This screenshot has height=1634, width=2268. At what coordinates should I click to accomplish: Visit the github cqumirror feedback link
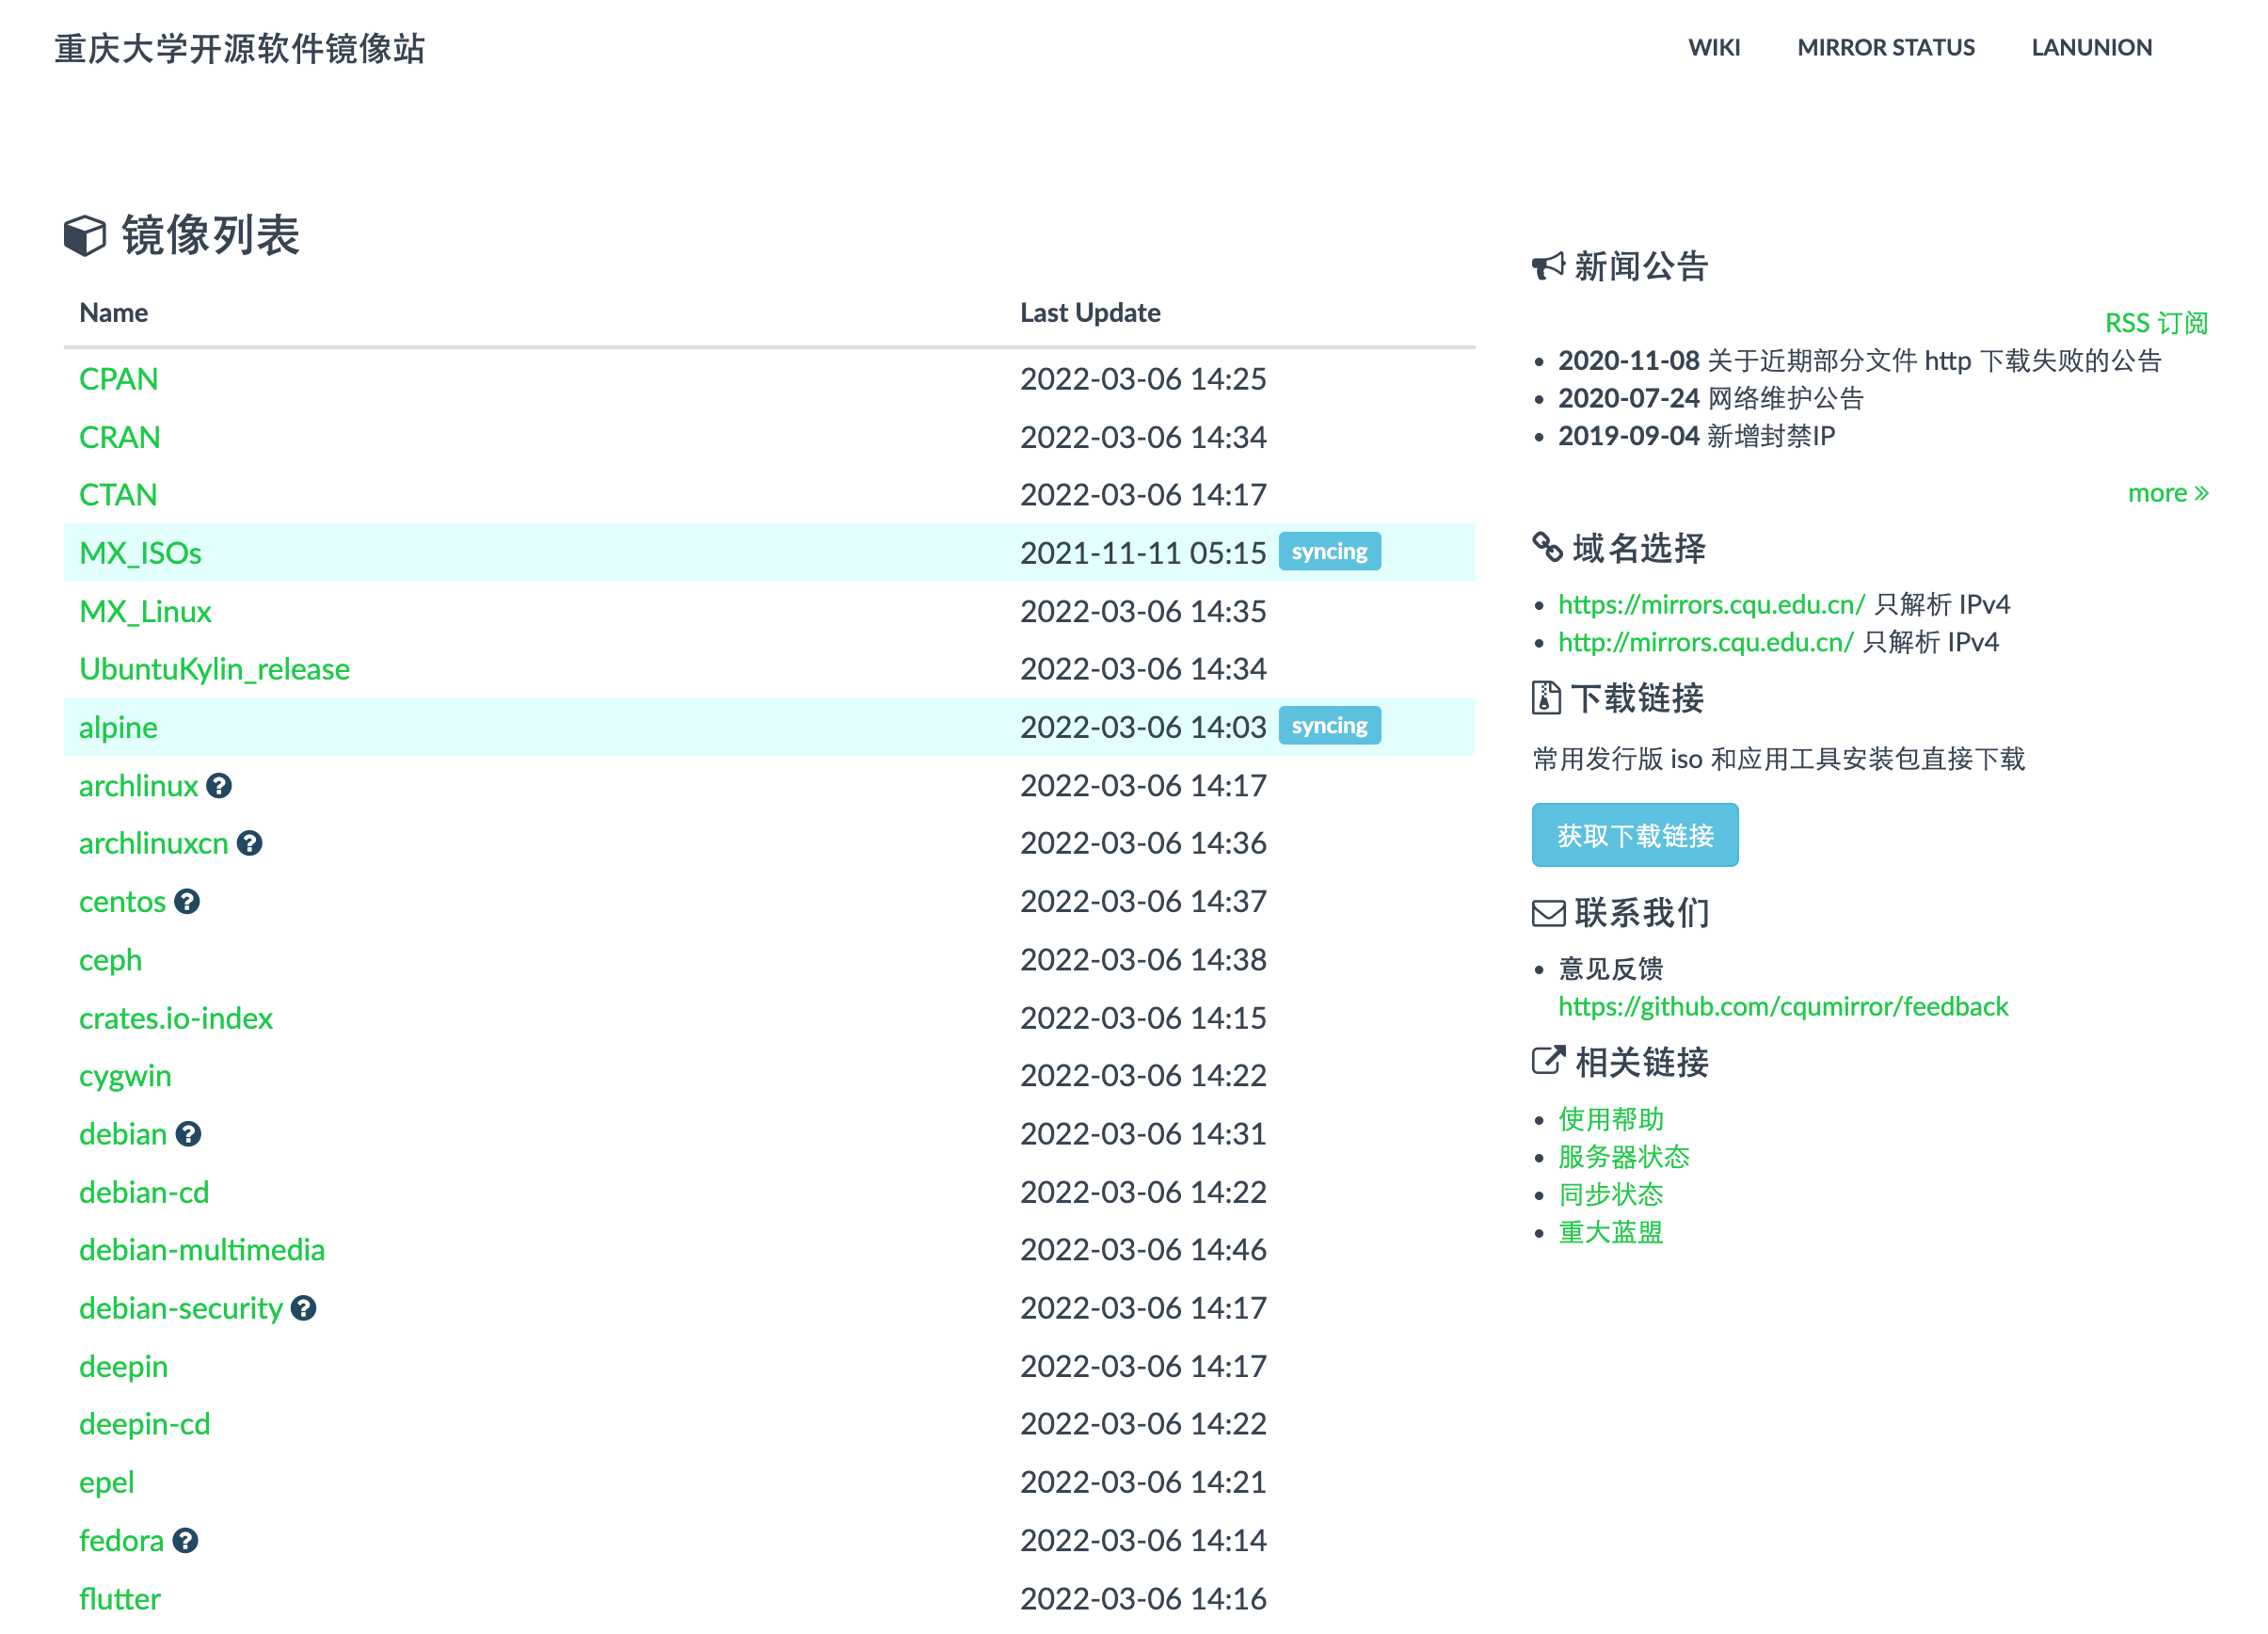point(1782,1006)
